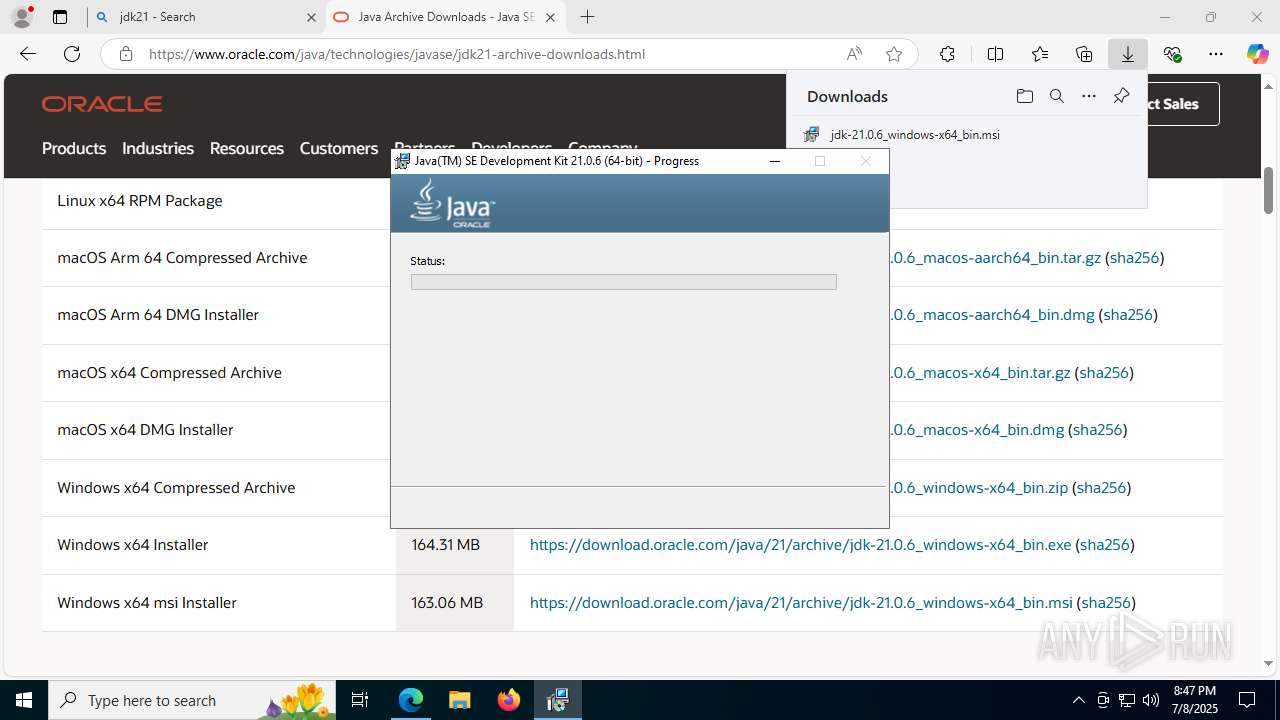Viewport: 1280px width, 720px height.
Task: Open the Industries menu
Action: (x=158, y=148)
